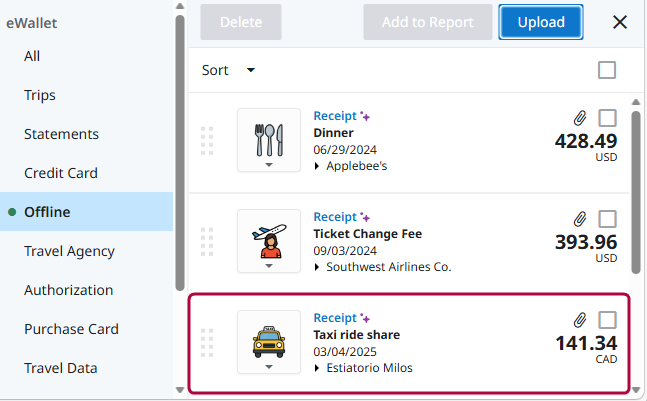The height and width of the screenshot is (401, 647).
Task: Open Statements in the sidebar
Action: pyautogui.click(x=86, y=134)
